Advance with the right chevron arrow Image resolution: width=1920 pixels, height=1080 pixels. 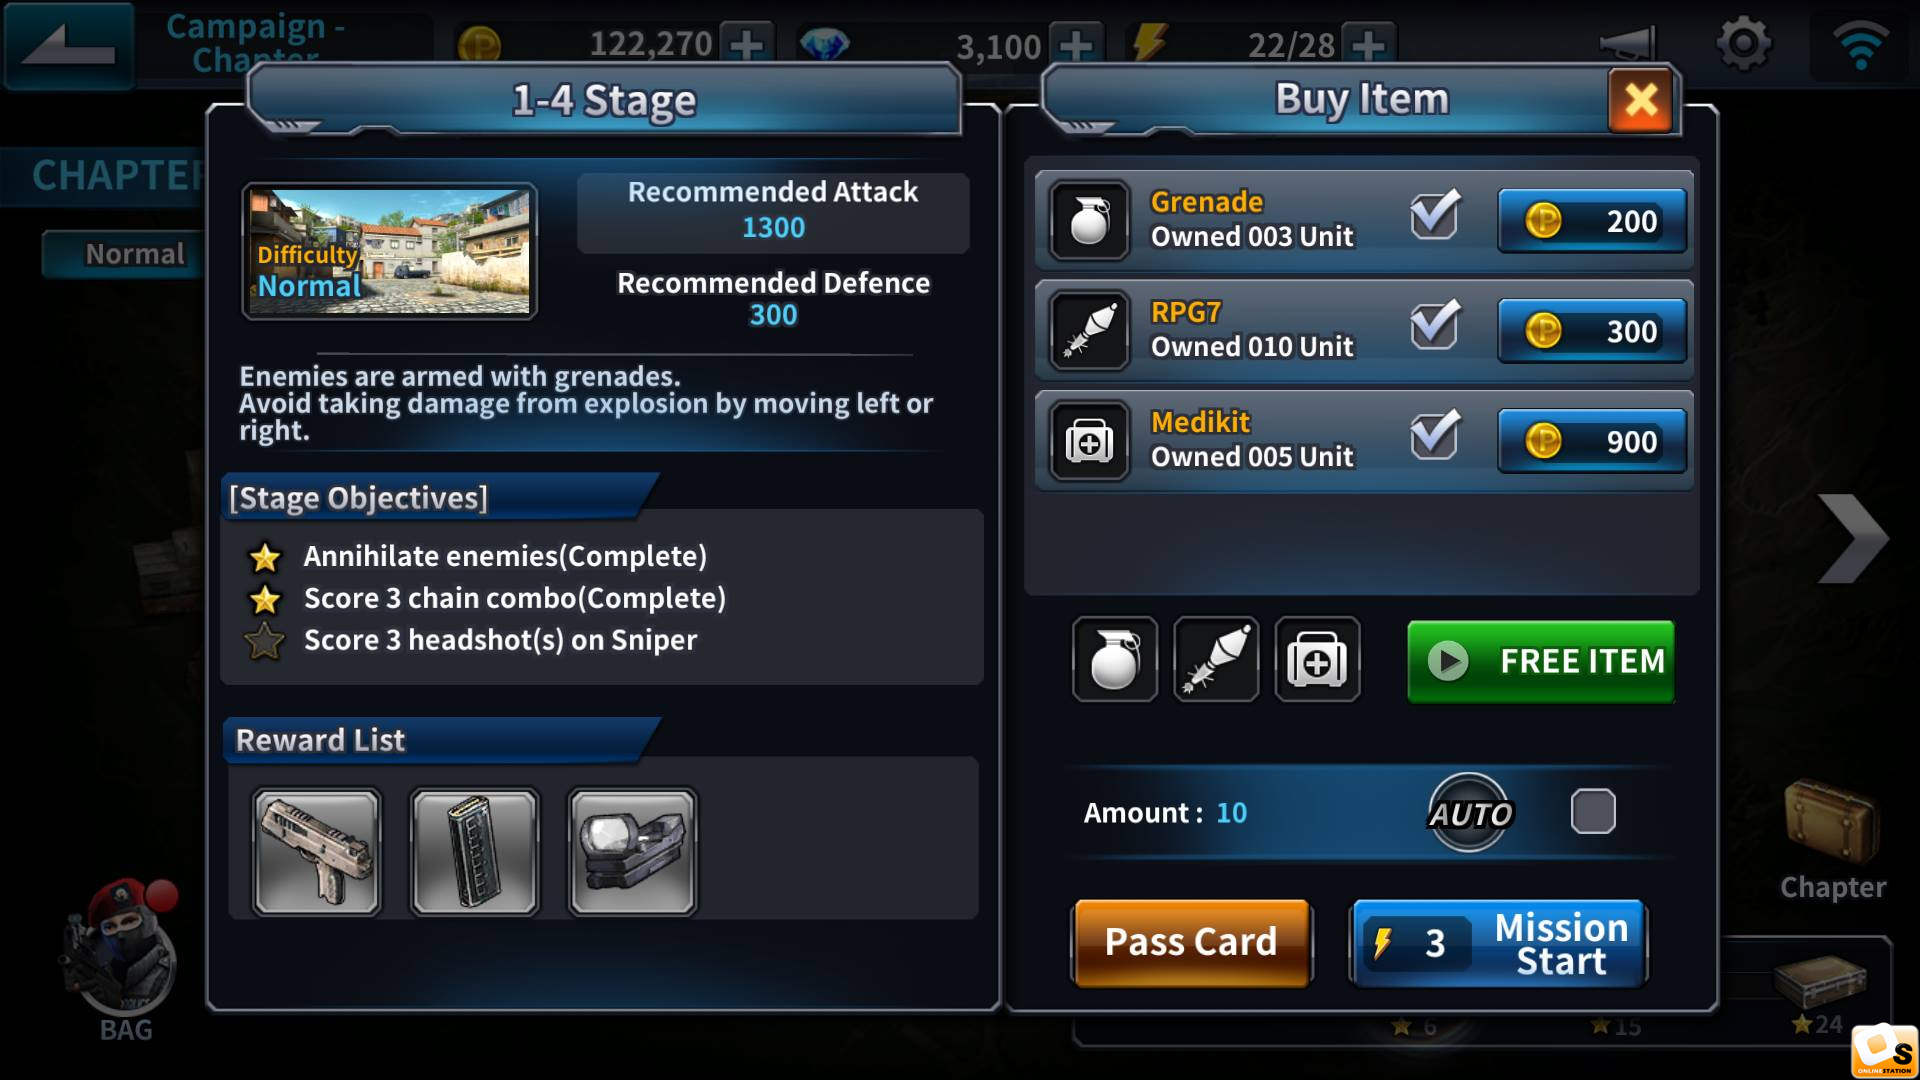(x=1852, y=538)
